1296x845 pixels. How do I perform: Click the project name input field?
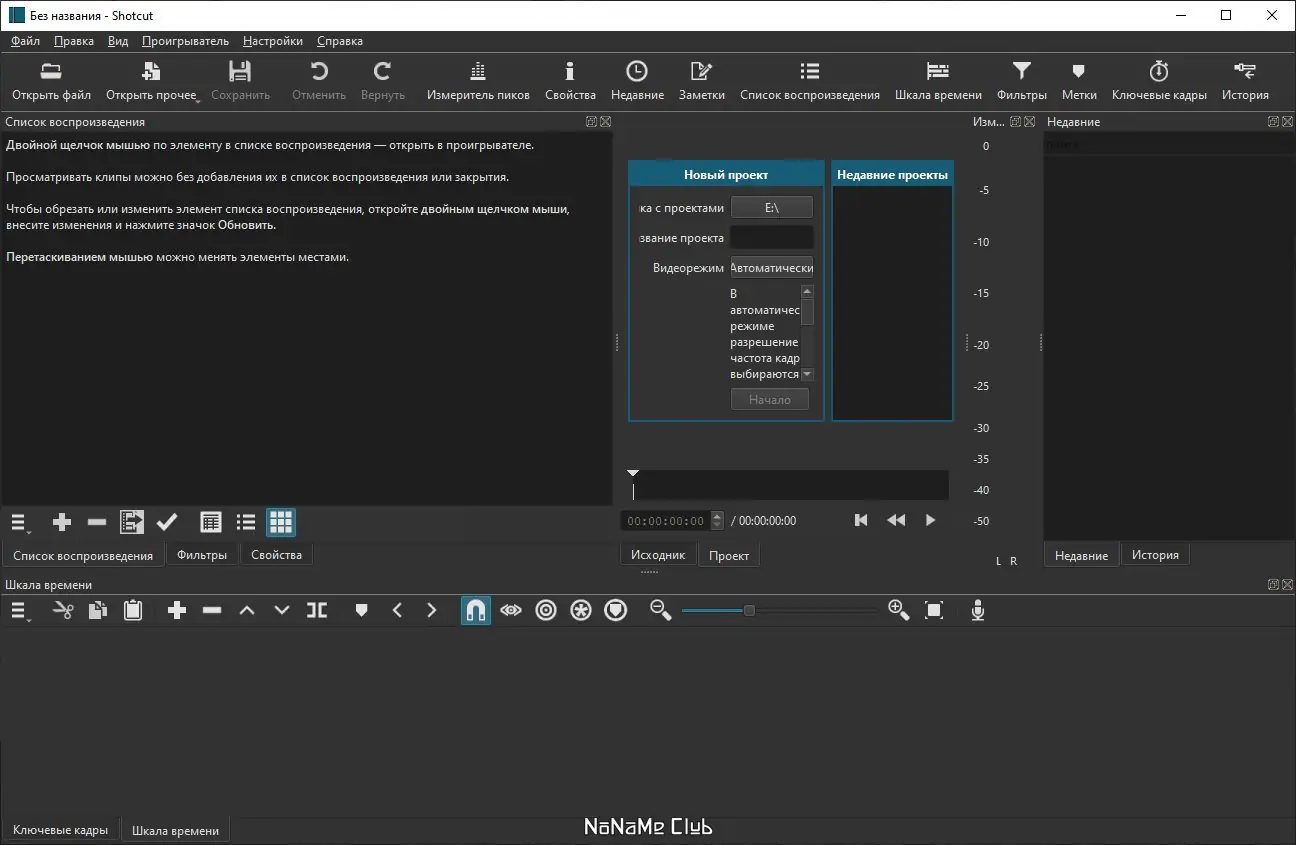pos(771,238)
